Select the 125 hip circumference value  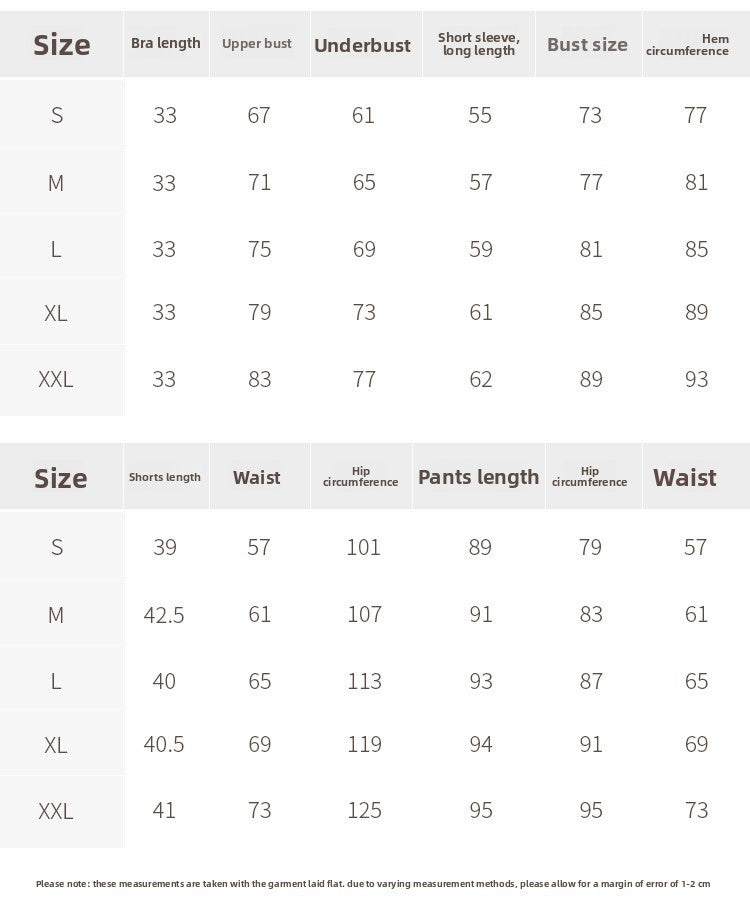pyautogui.click(x=364, y=810)
